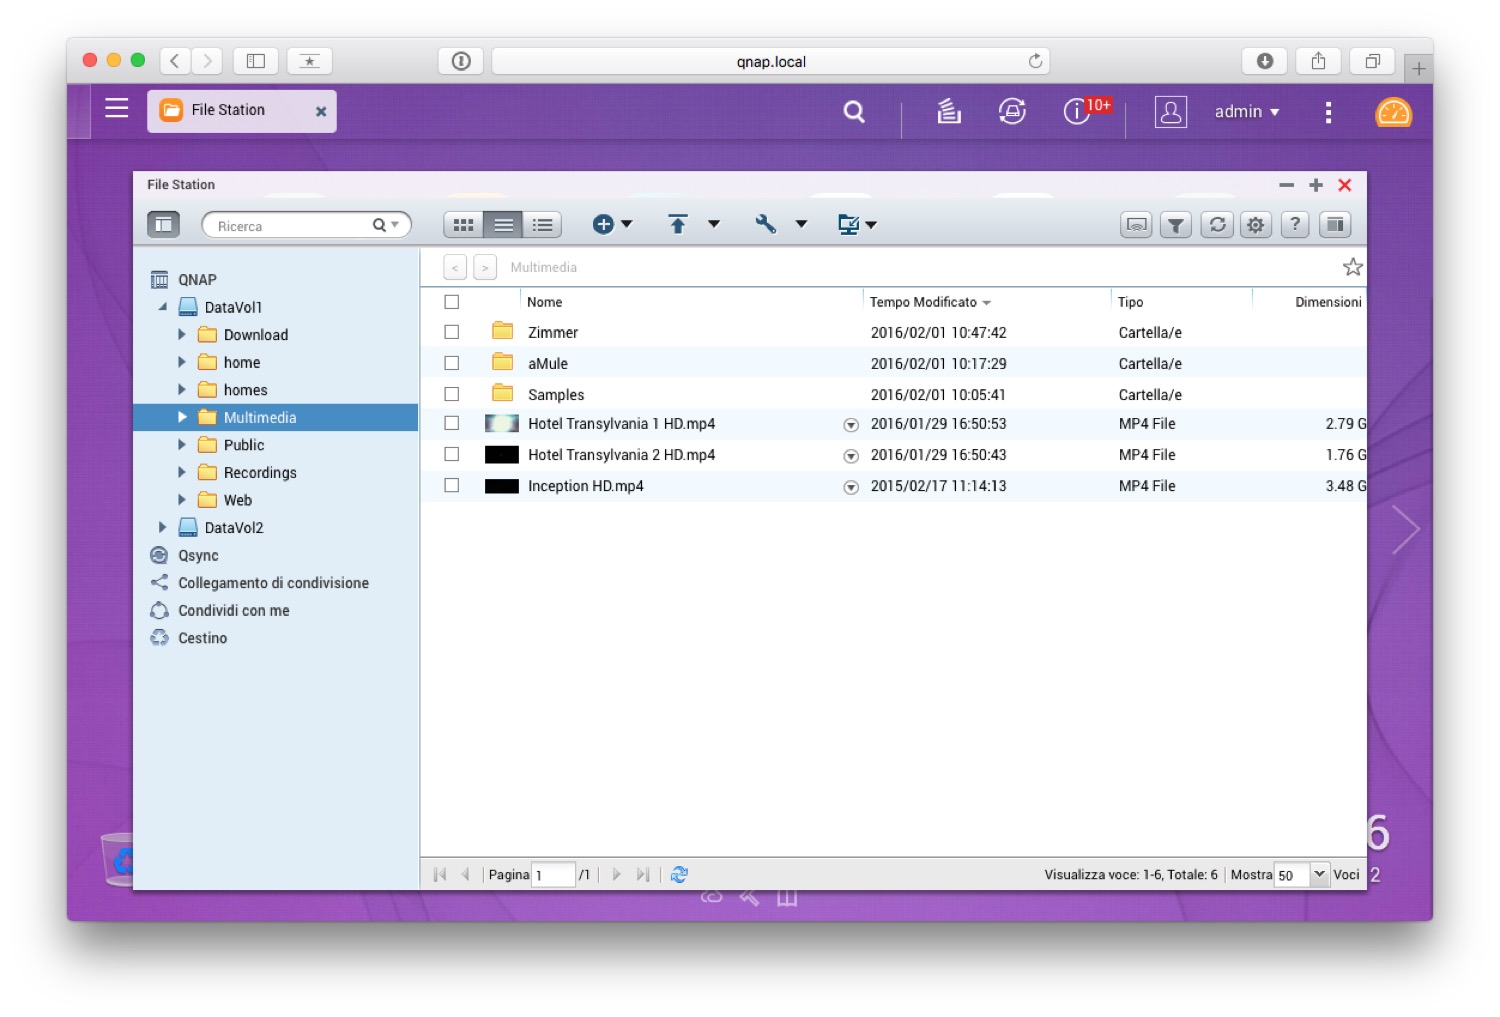
Task: Open the admin user dropdown
Action: point(1246,112)
